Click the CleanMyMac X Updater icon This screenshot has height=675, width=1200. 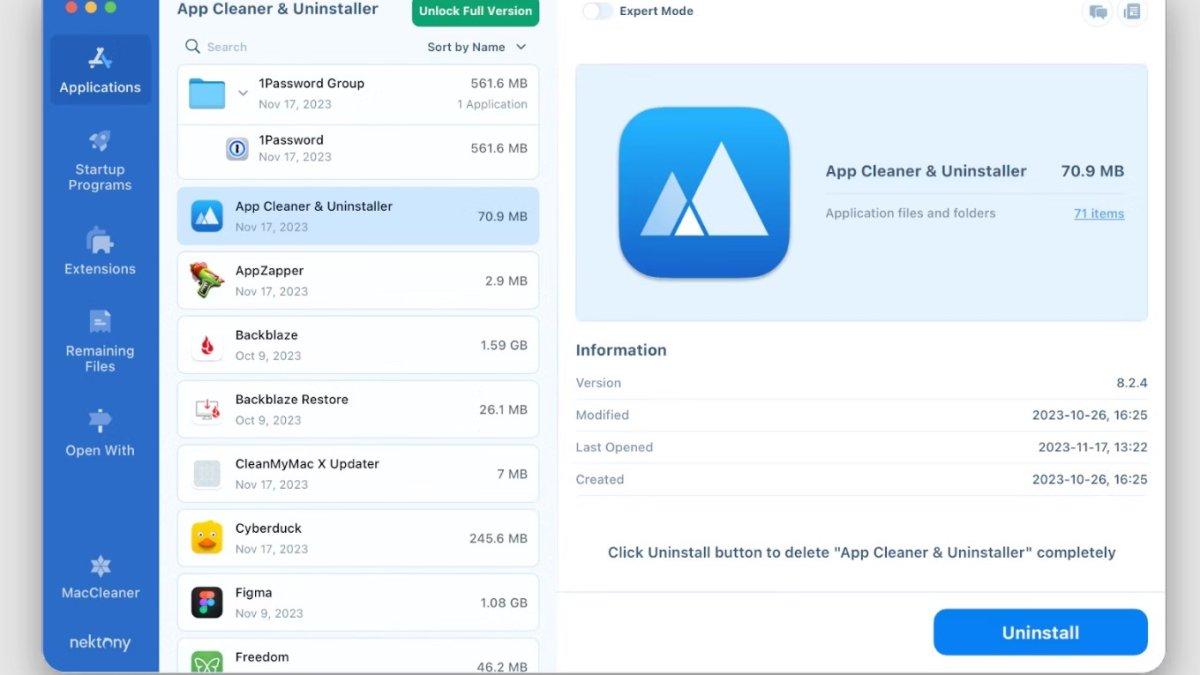coord(207,474)
